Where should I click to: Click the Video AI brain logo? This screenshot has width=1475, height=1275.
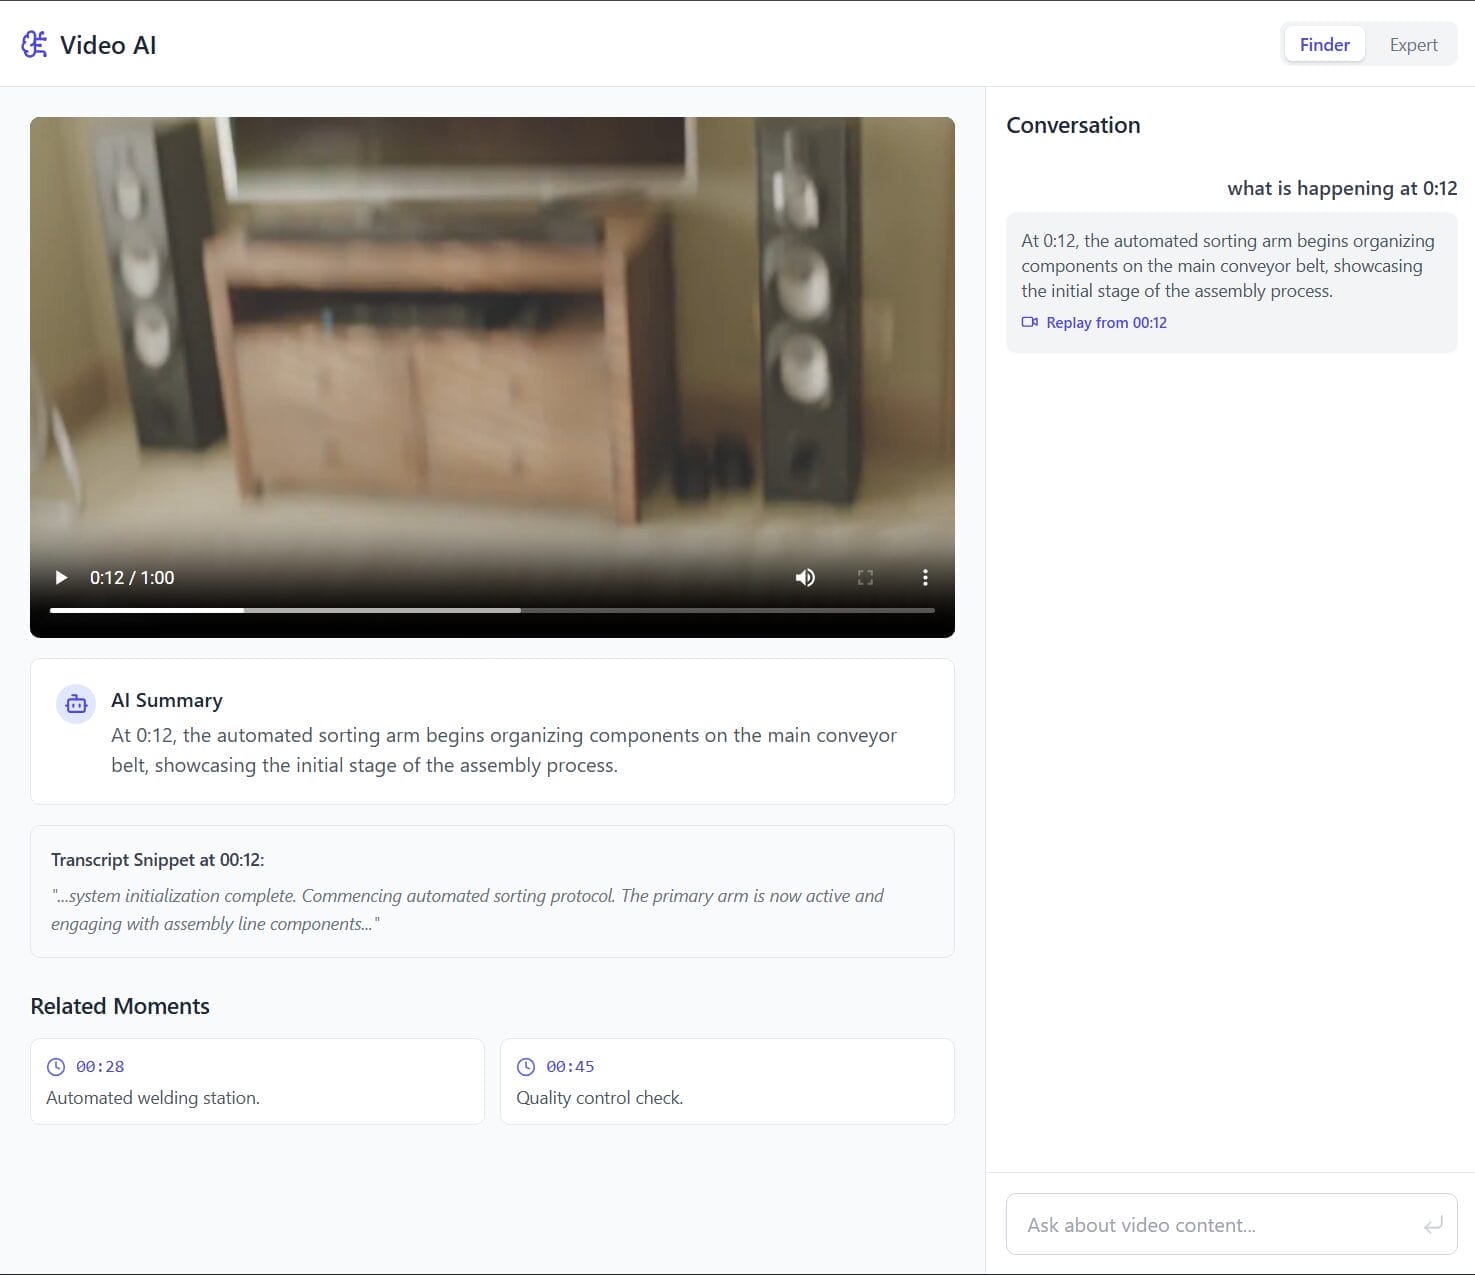33,44
